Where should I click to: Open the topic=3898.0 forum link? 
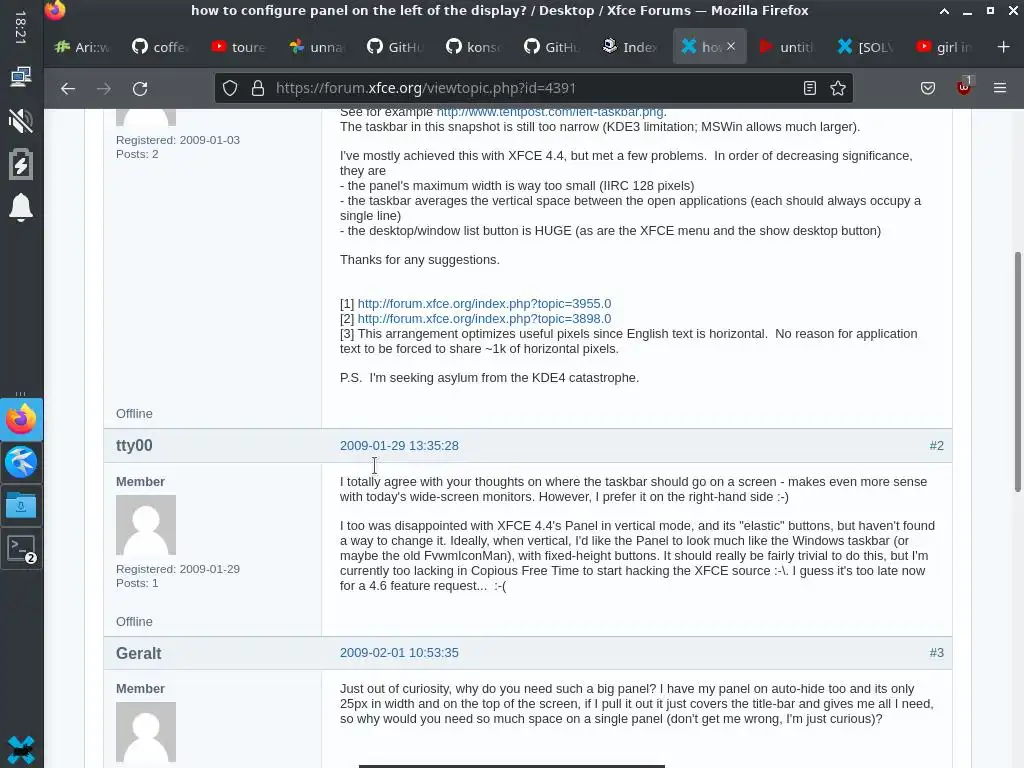coord(484,319)
